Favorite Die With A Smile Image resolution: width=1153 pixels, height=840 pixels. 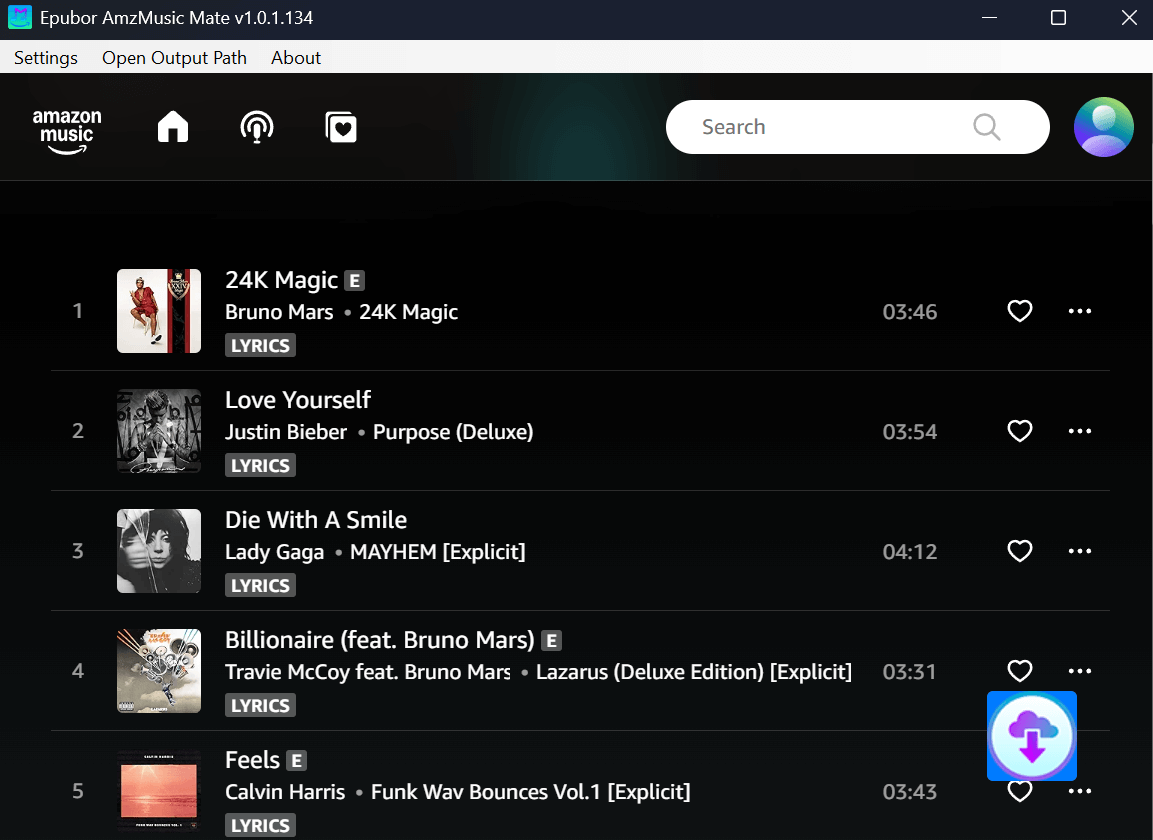pyautogui.click(x=1019, y=551)
